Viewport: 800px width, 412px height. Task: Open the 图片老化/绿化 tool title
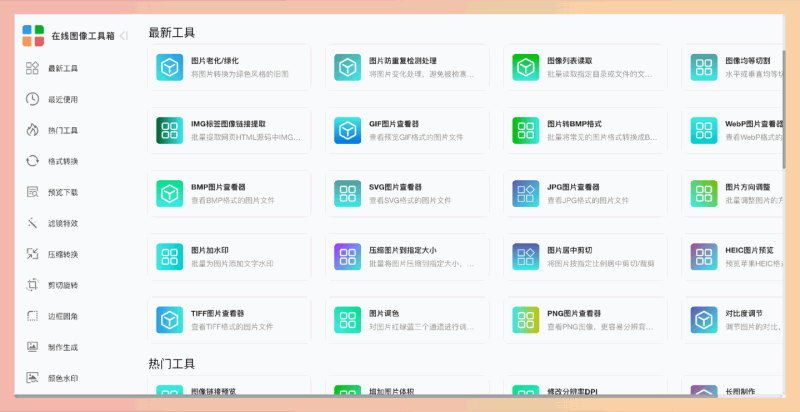coord(215,61)
